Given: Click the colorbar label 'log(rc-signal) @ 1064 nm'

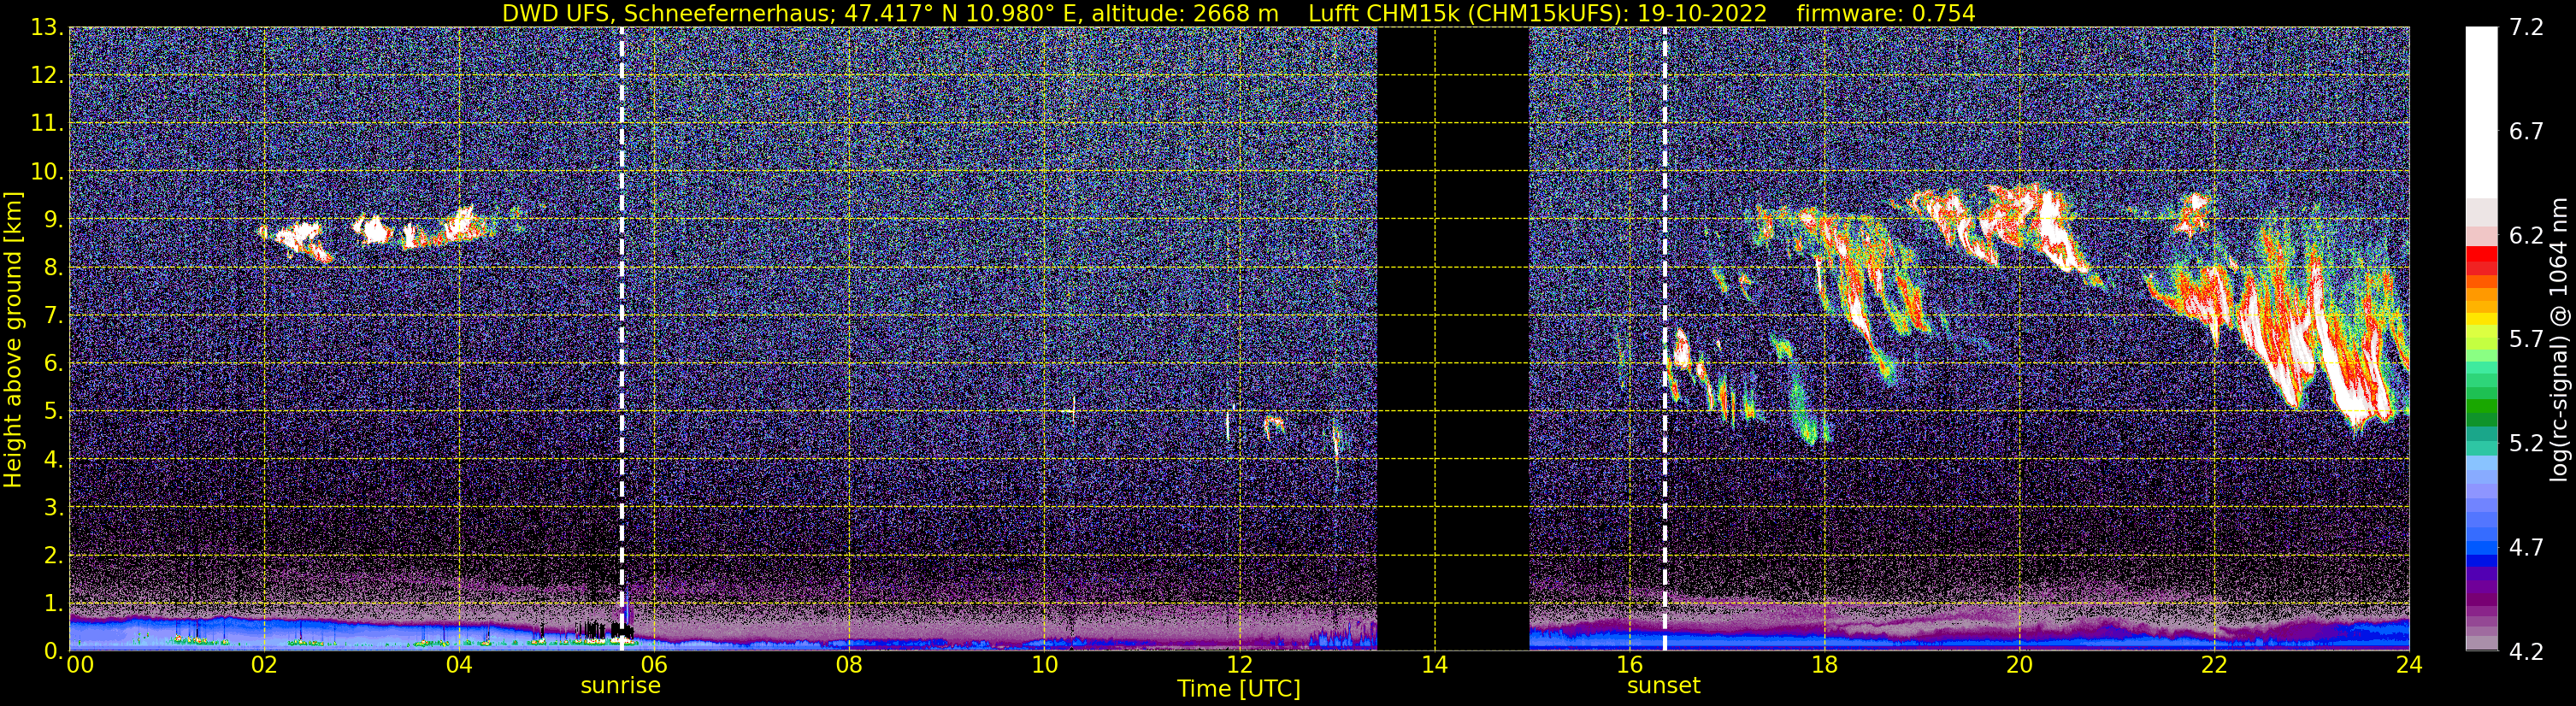Looking at the screenshot, I should click(2561, 340).
